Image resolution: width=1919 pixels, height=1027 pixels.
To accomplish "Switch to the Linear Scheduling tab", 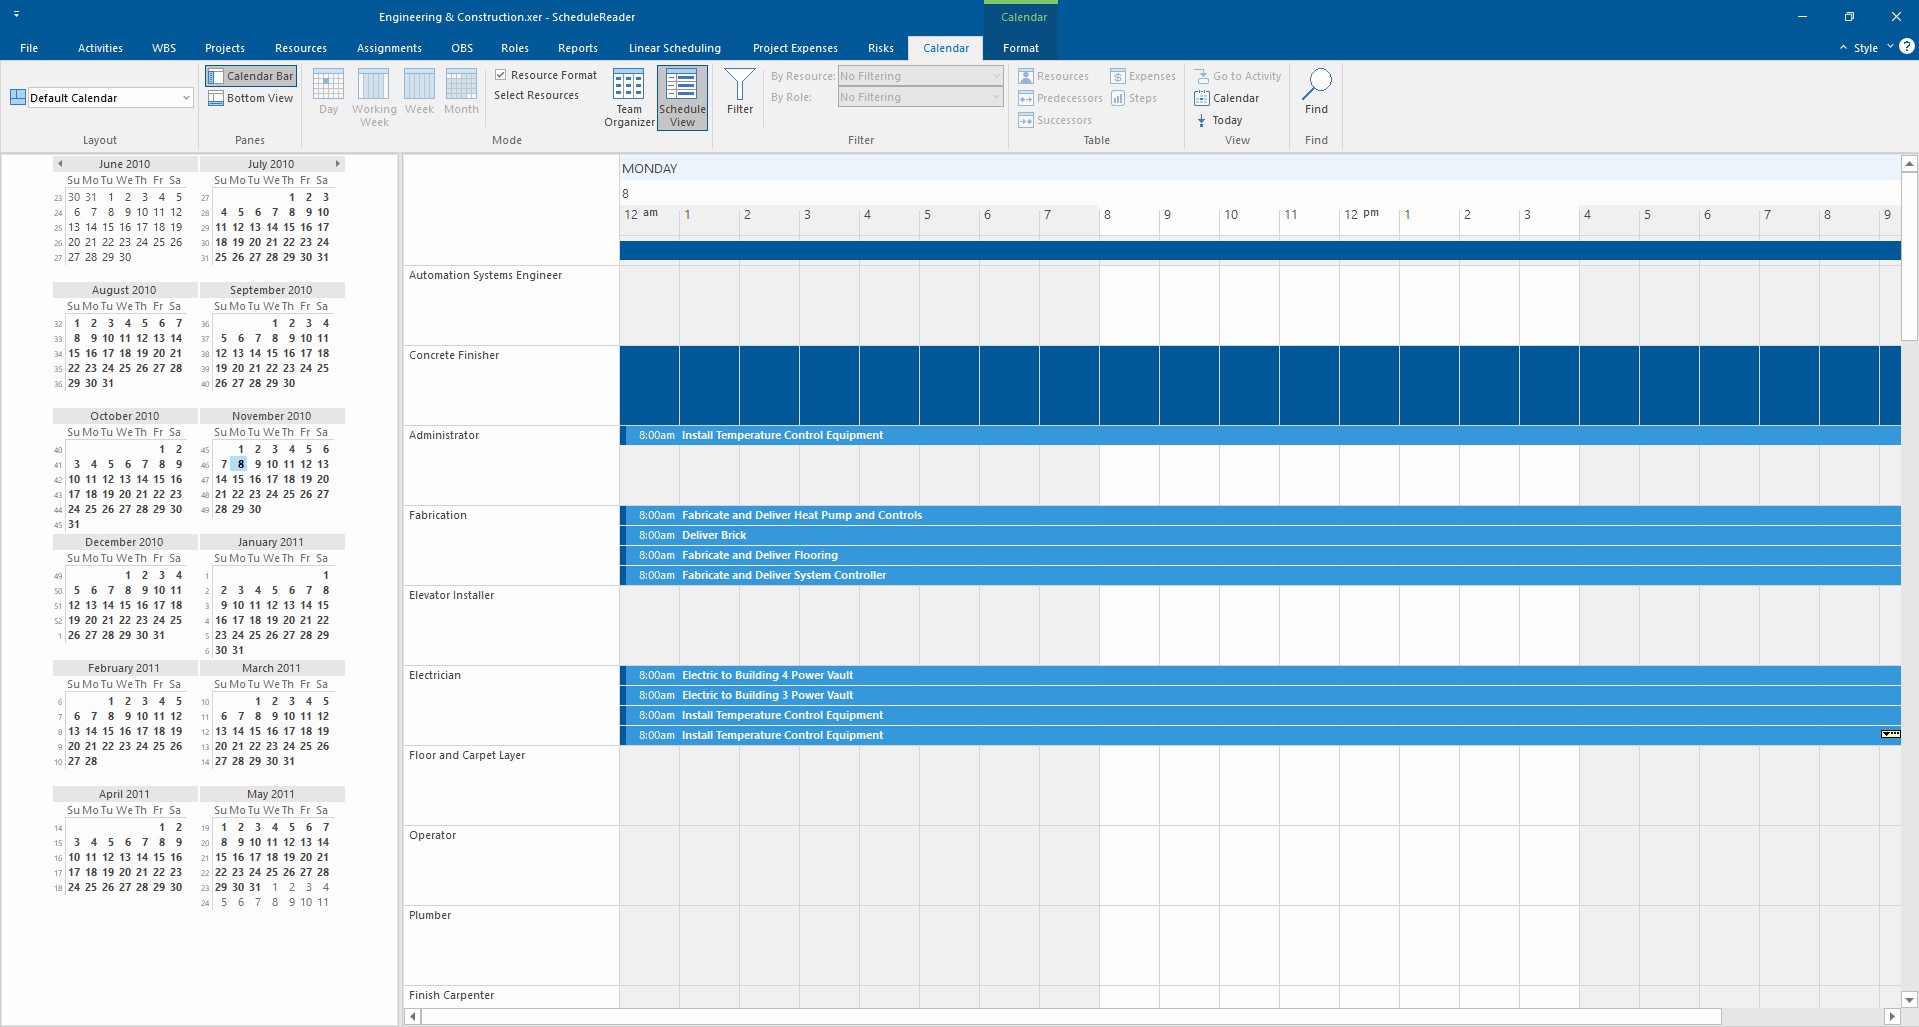I will coord(674,48).
